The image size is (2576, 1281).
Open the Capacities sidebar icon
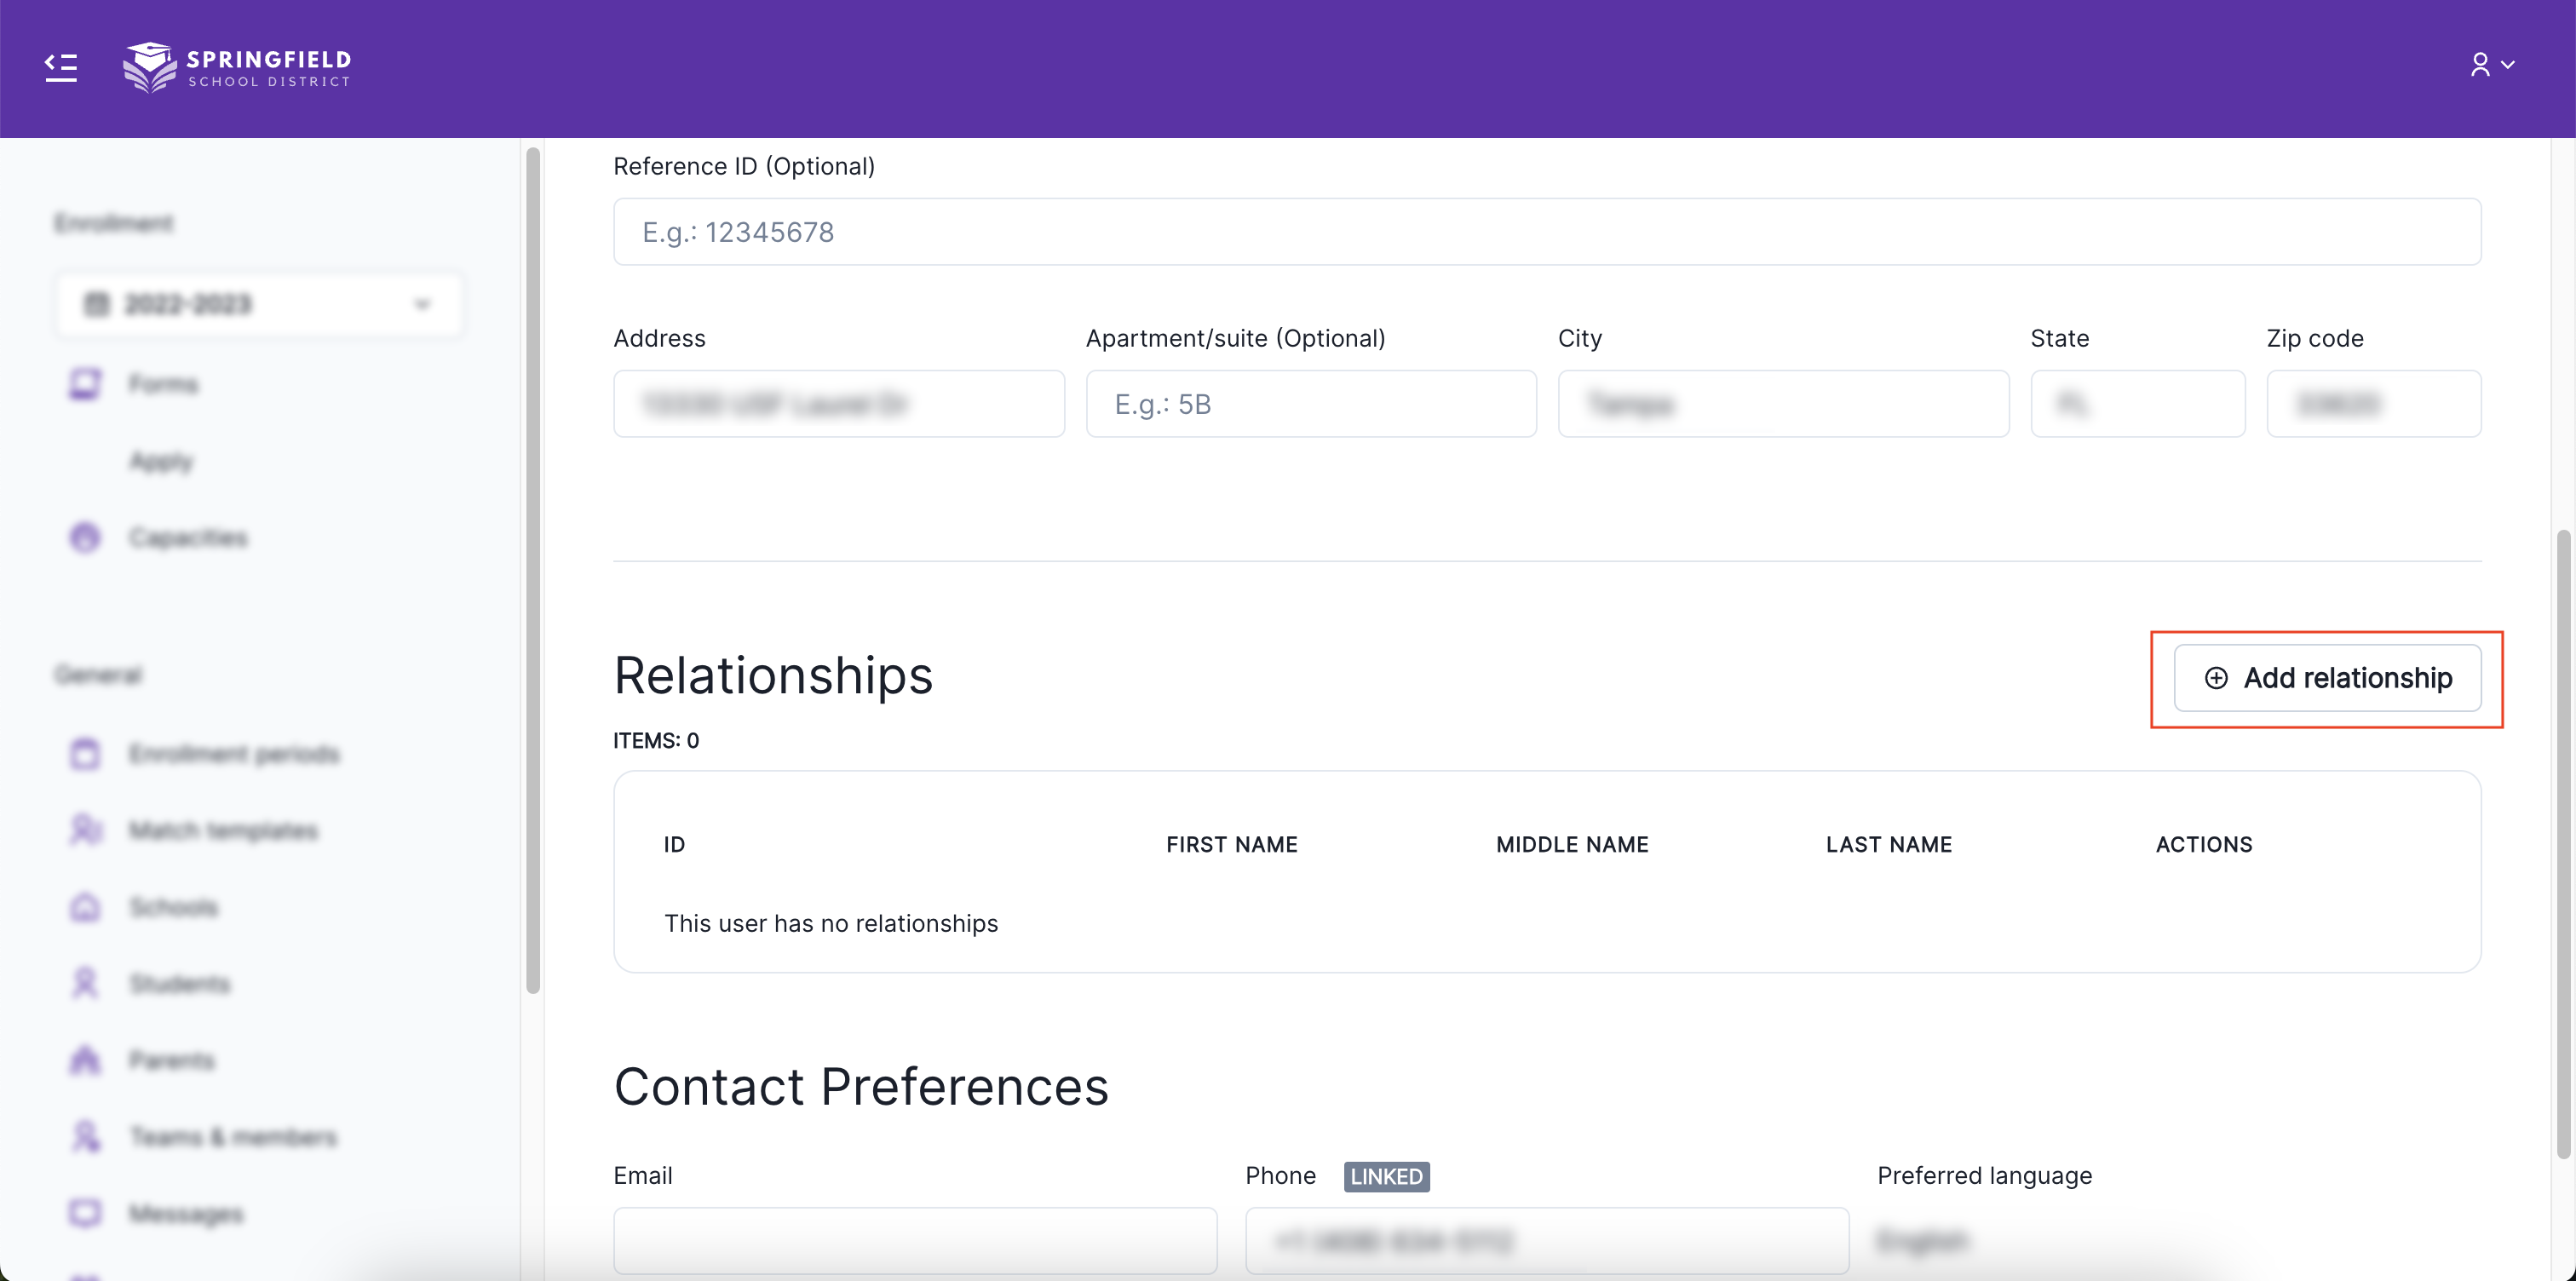point(85,537)
